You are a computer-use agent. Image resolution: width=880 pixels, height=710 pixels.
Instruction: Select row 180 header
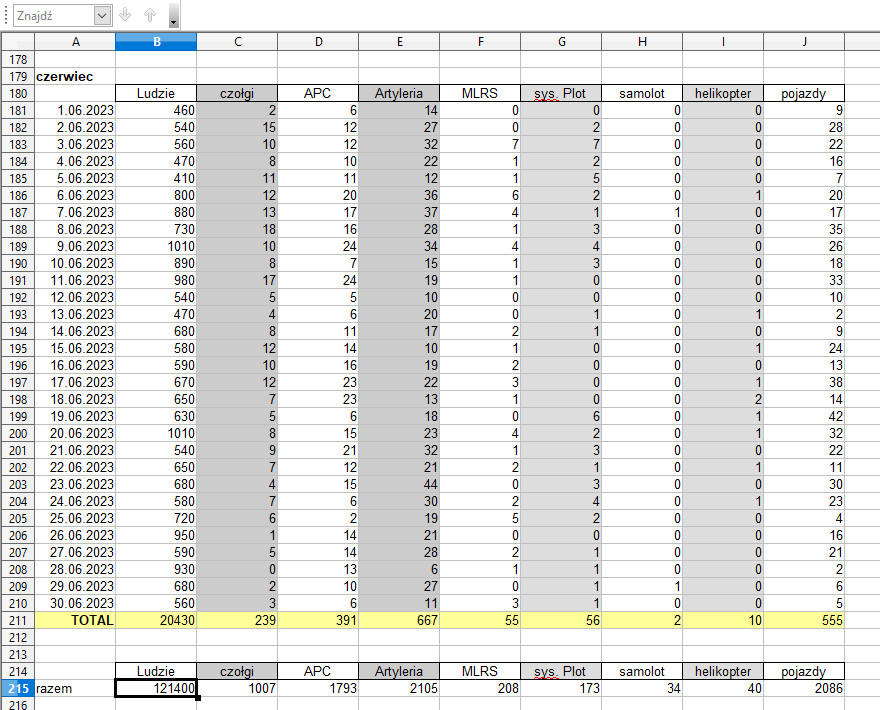(x=18, y=93)
